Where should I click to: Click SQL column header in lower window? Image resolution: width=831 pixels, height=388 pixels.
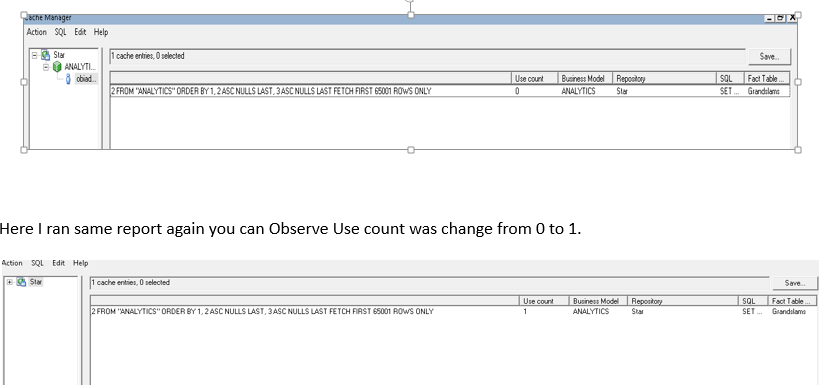point(754,301)
